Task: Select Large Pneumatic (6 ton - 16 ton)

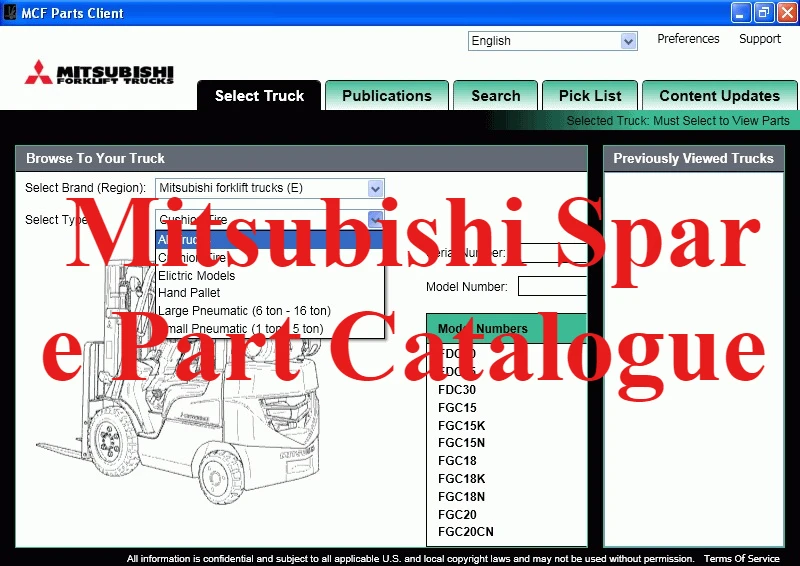Action: pos(270,311)
